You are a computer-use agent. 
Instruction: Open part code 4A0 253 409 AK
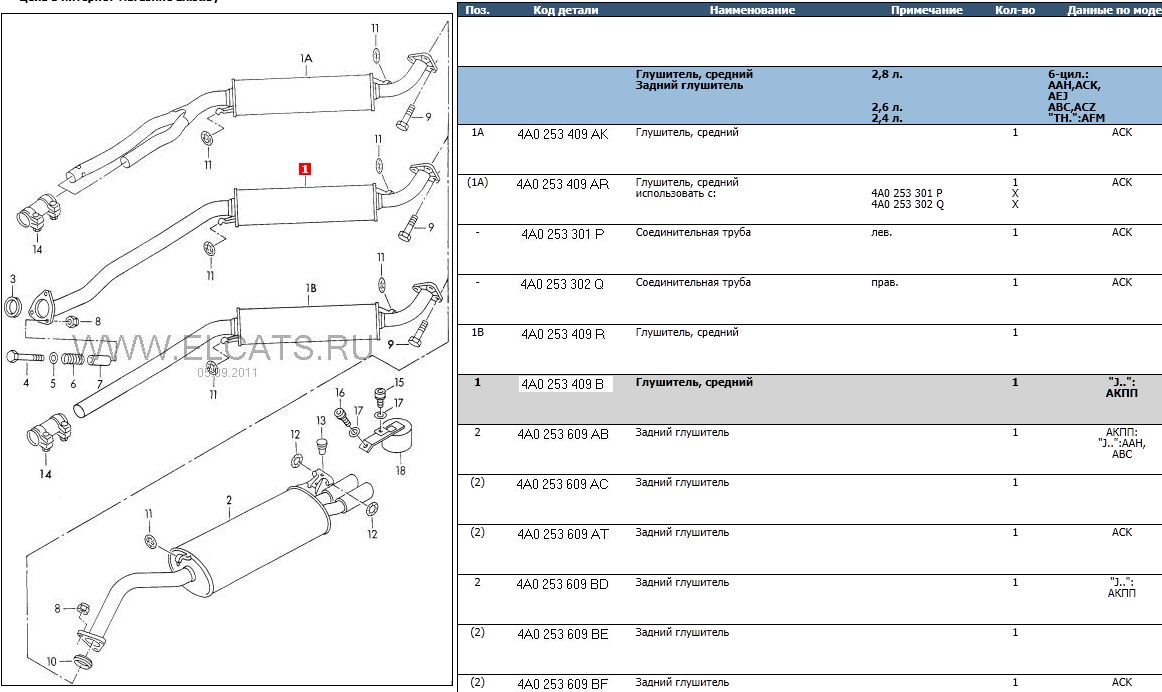tap(562, 134)
